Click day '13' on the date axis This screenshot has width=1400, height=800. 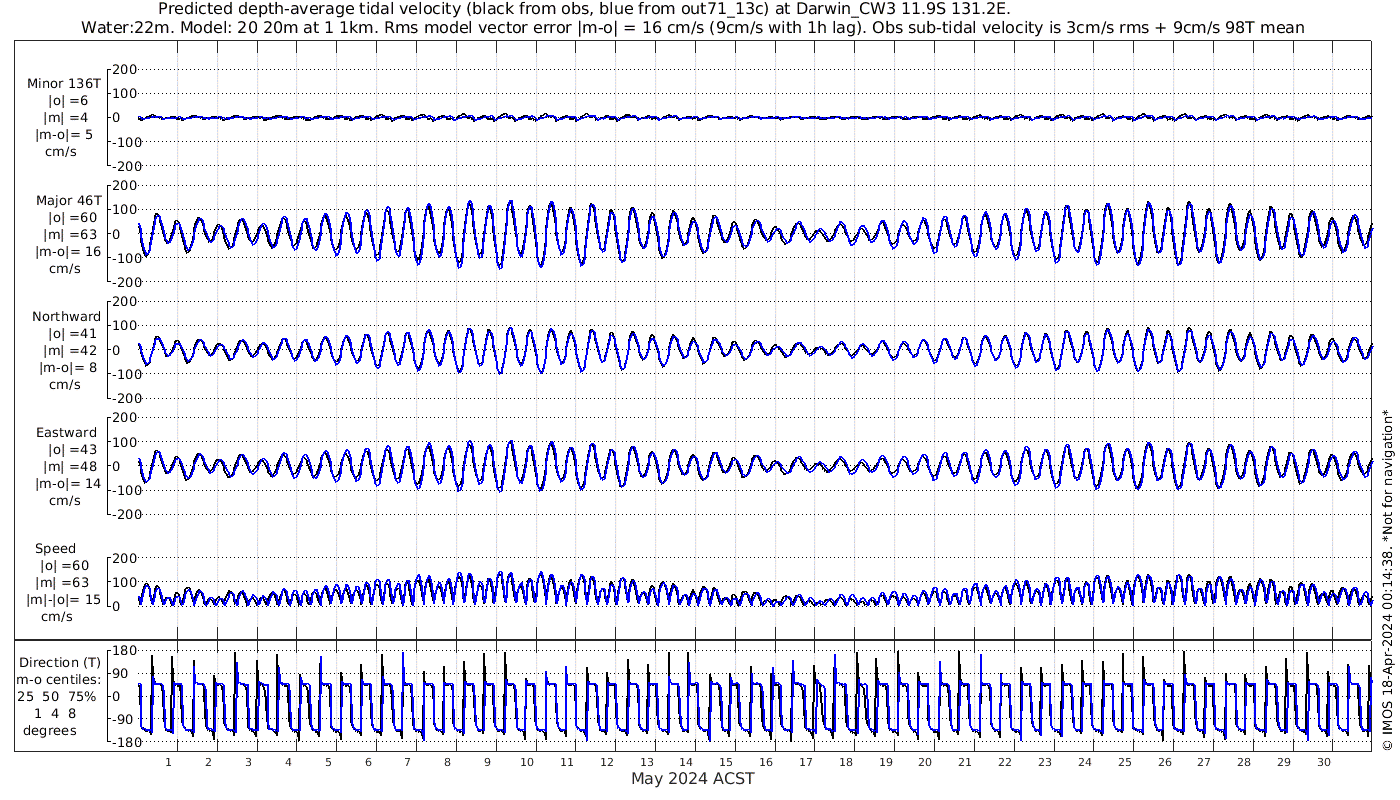[x=646, y=762]
